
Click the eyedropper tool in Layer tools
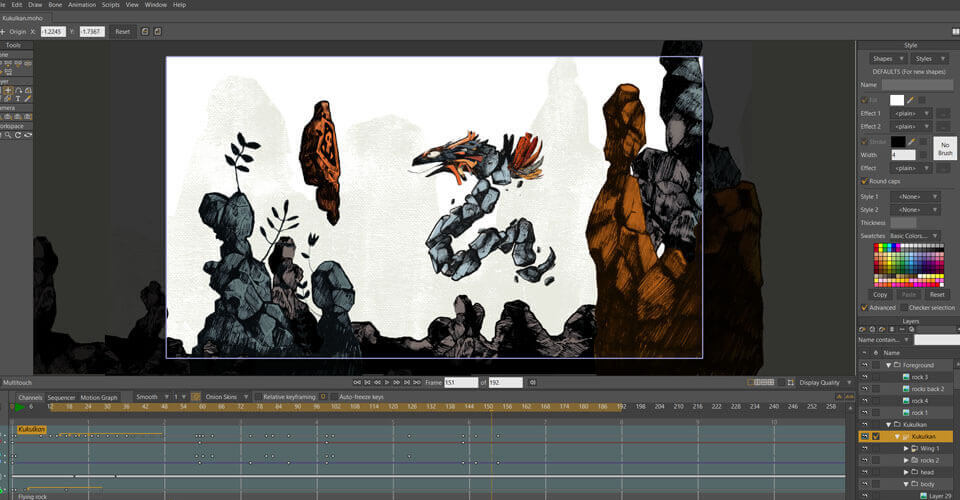click(28, 98)
